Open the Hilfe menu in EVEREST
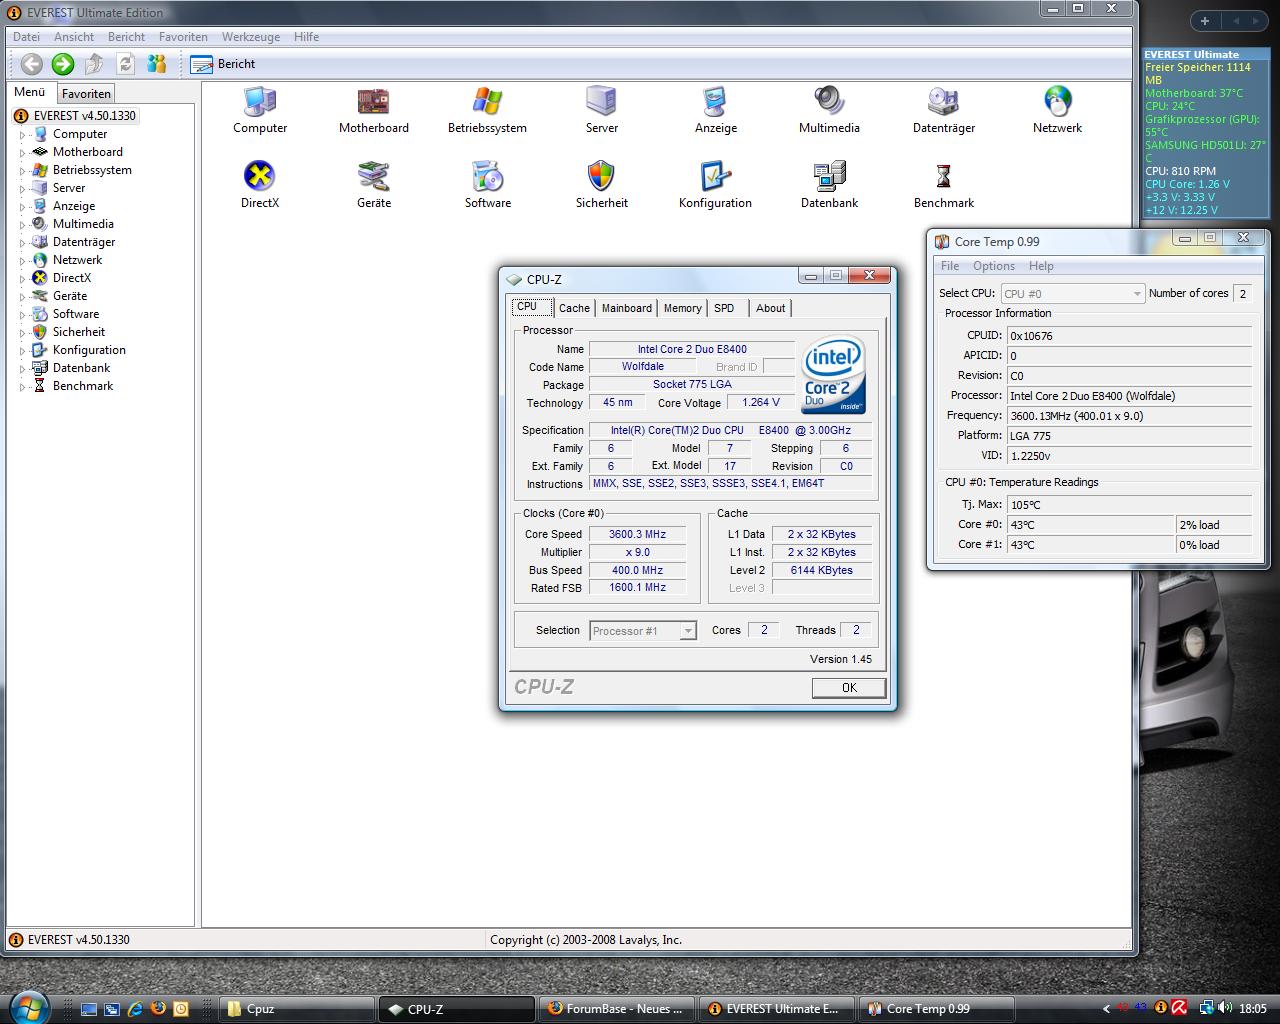1280x1024 pixels. 306,37
